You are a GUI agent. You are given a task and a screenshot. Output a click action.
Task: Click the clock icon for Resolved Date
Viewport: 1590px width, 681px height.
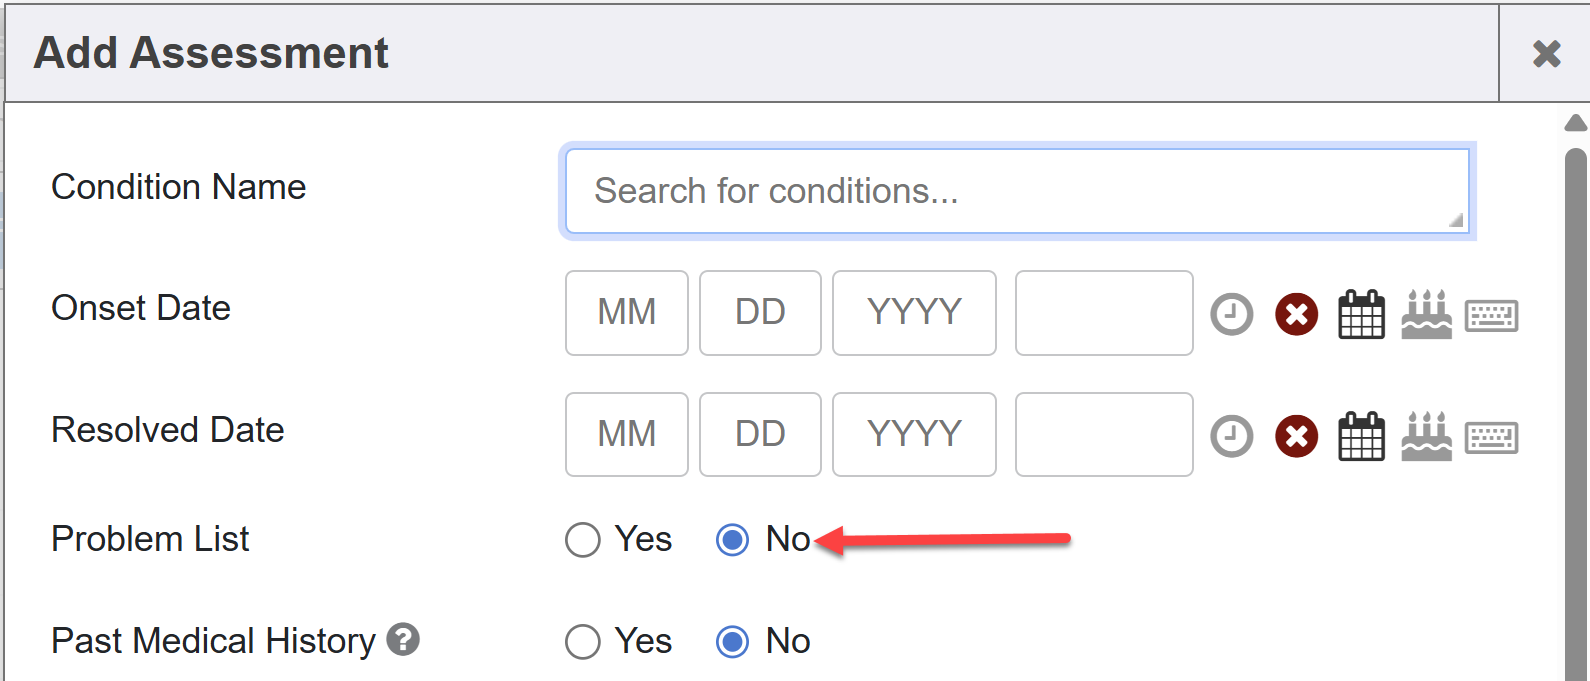tap(1231, 436)
